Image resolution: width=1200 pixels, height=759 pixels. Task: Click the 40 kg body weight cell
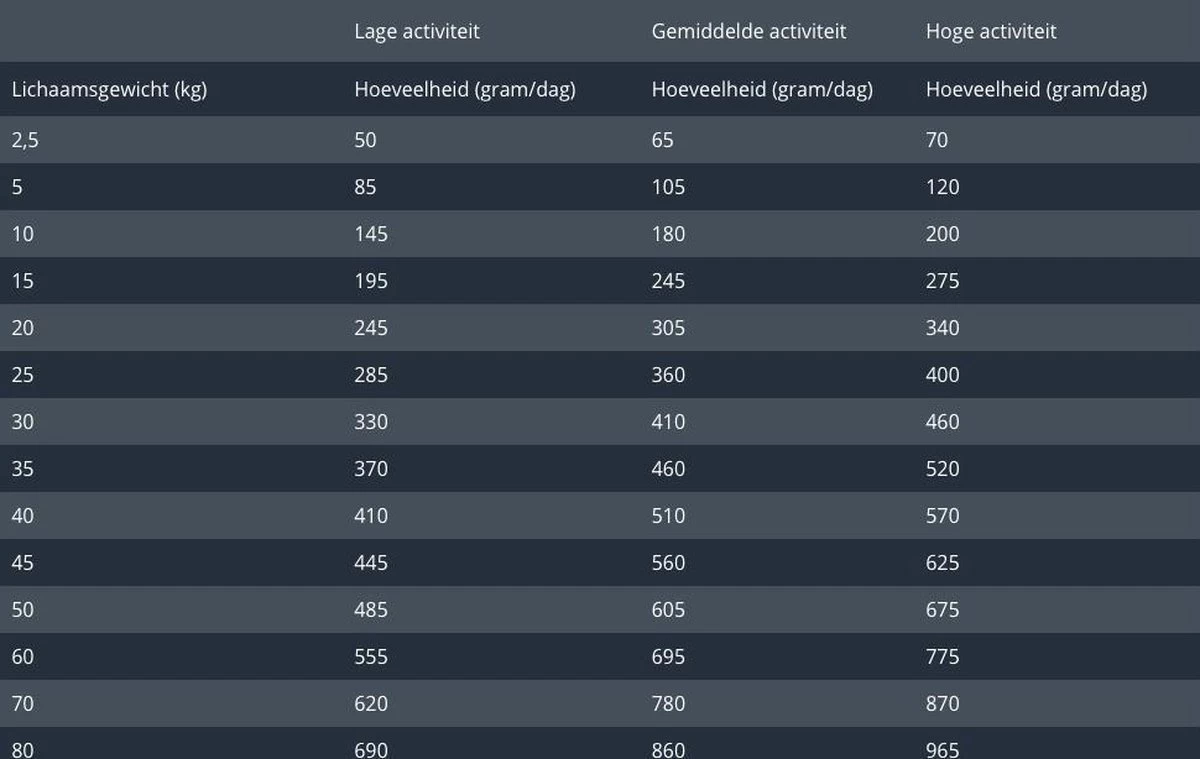coord(22,516)
